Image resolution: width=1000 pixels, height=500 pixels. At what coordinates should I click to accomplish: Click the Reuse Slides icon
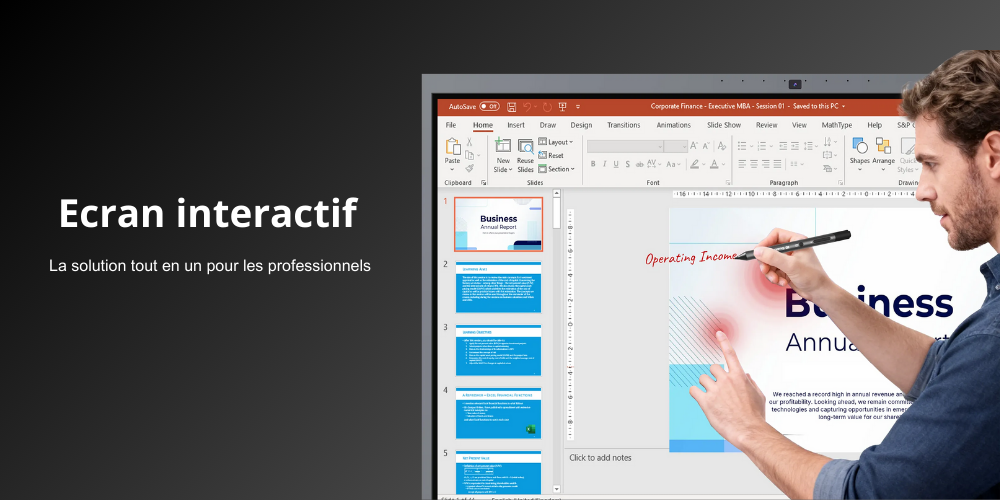[x=525, y=146]
